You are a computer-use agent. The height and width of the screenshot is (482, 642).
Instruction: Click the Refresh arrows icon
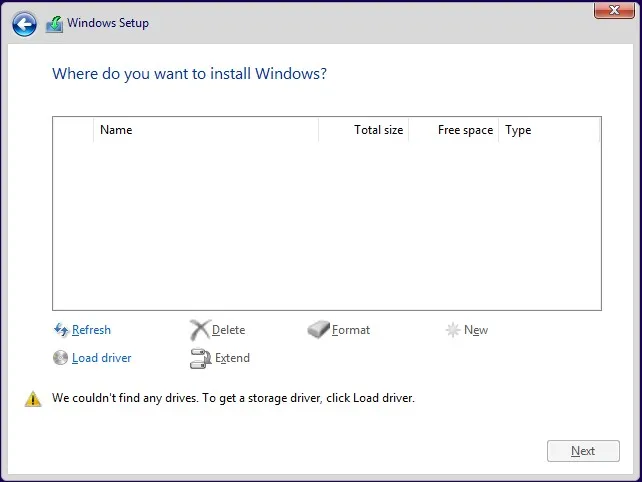coord(61,330)
